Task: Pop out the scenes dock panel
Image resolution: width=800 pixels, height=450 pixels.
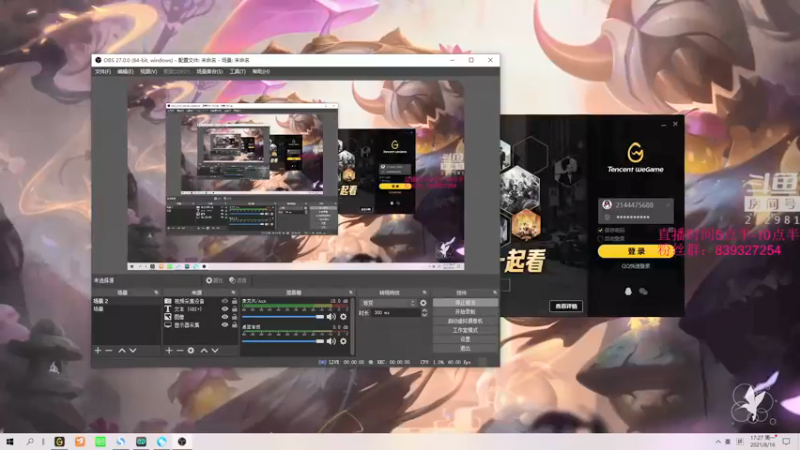Action: click(x=156, y=292)
